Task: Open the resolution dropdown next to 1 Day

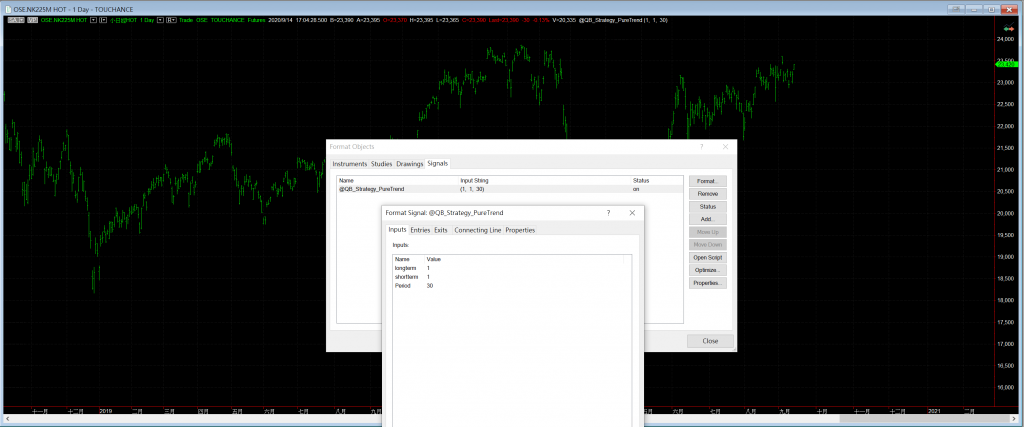Action: 160,20
